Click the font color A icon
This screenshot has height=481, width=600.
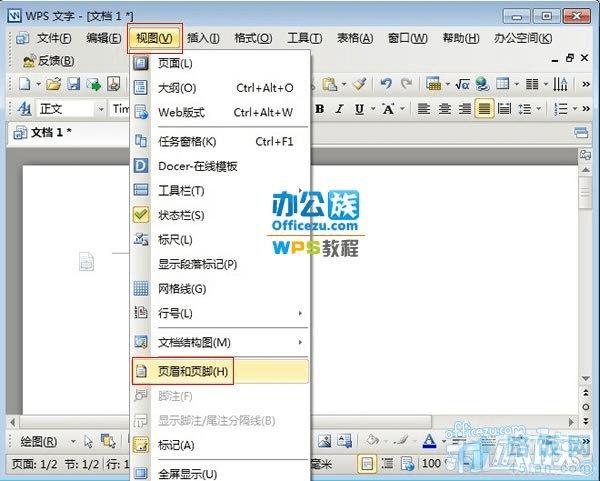(x=429, y=442)
